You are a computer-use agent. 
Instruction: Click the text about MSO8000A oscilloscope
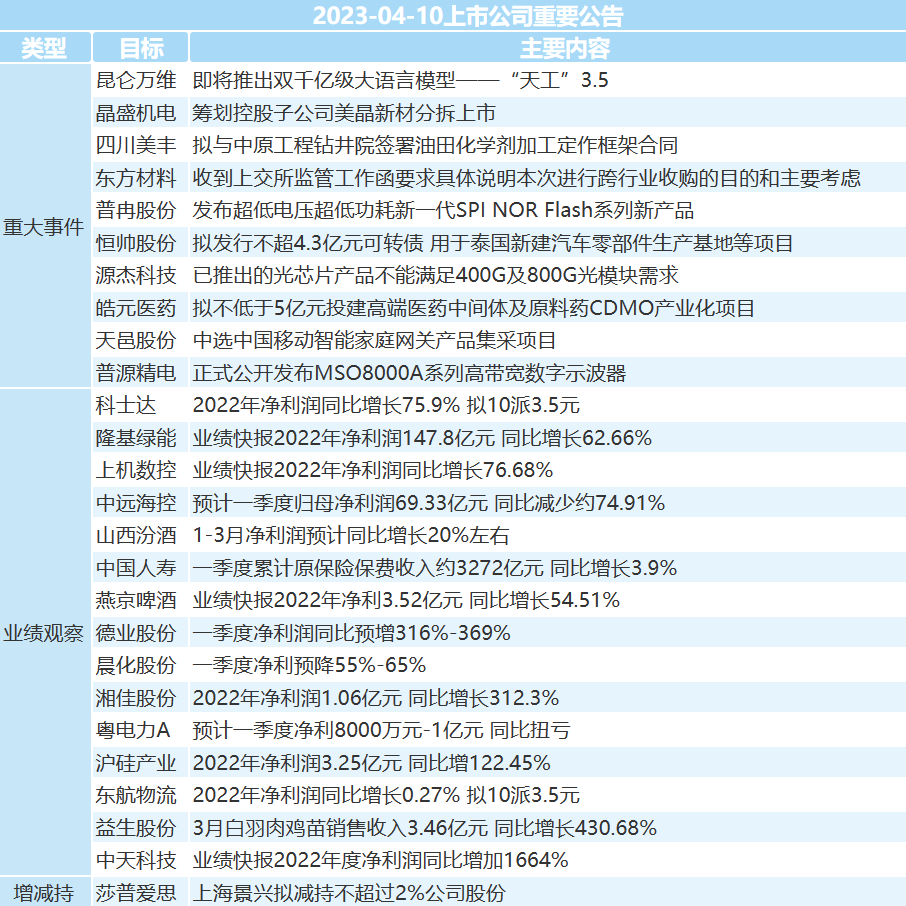[409, 373]
